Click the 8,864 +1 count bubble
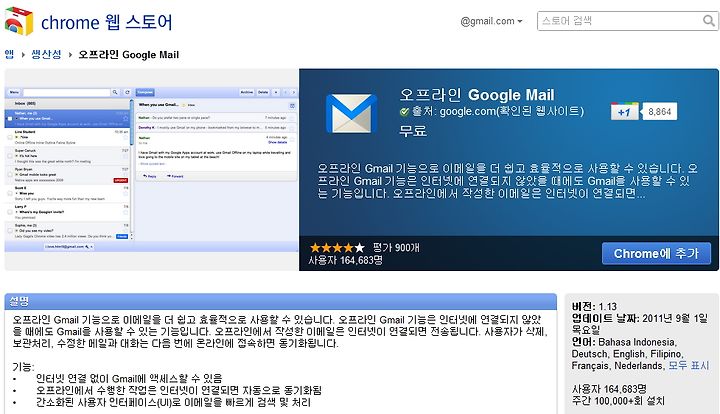720x414 pixels. (659, 112)
